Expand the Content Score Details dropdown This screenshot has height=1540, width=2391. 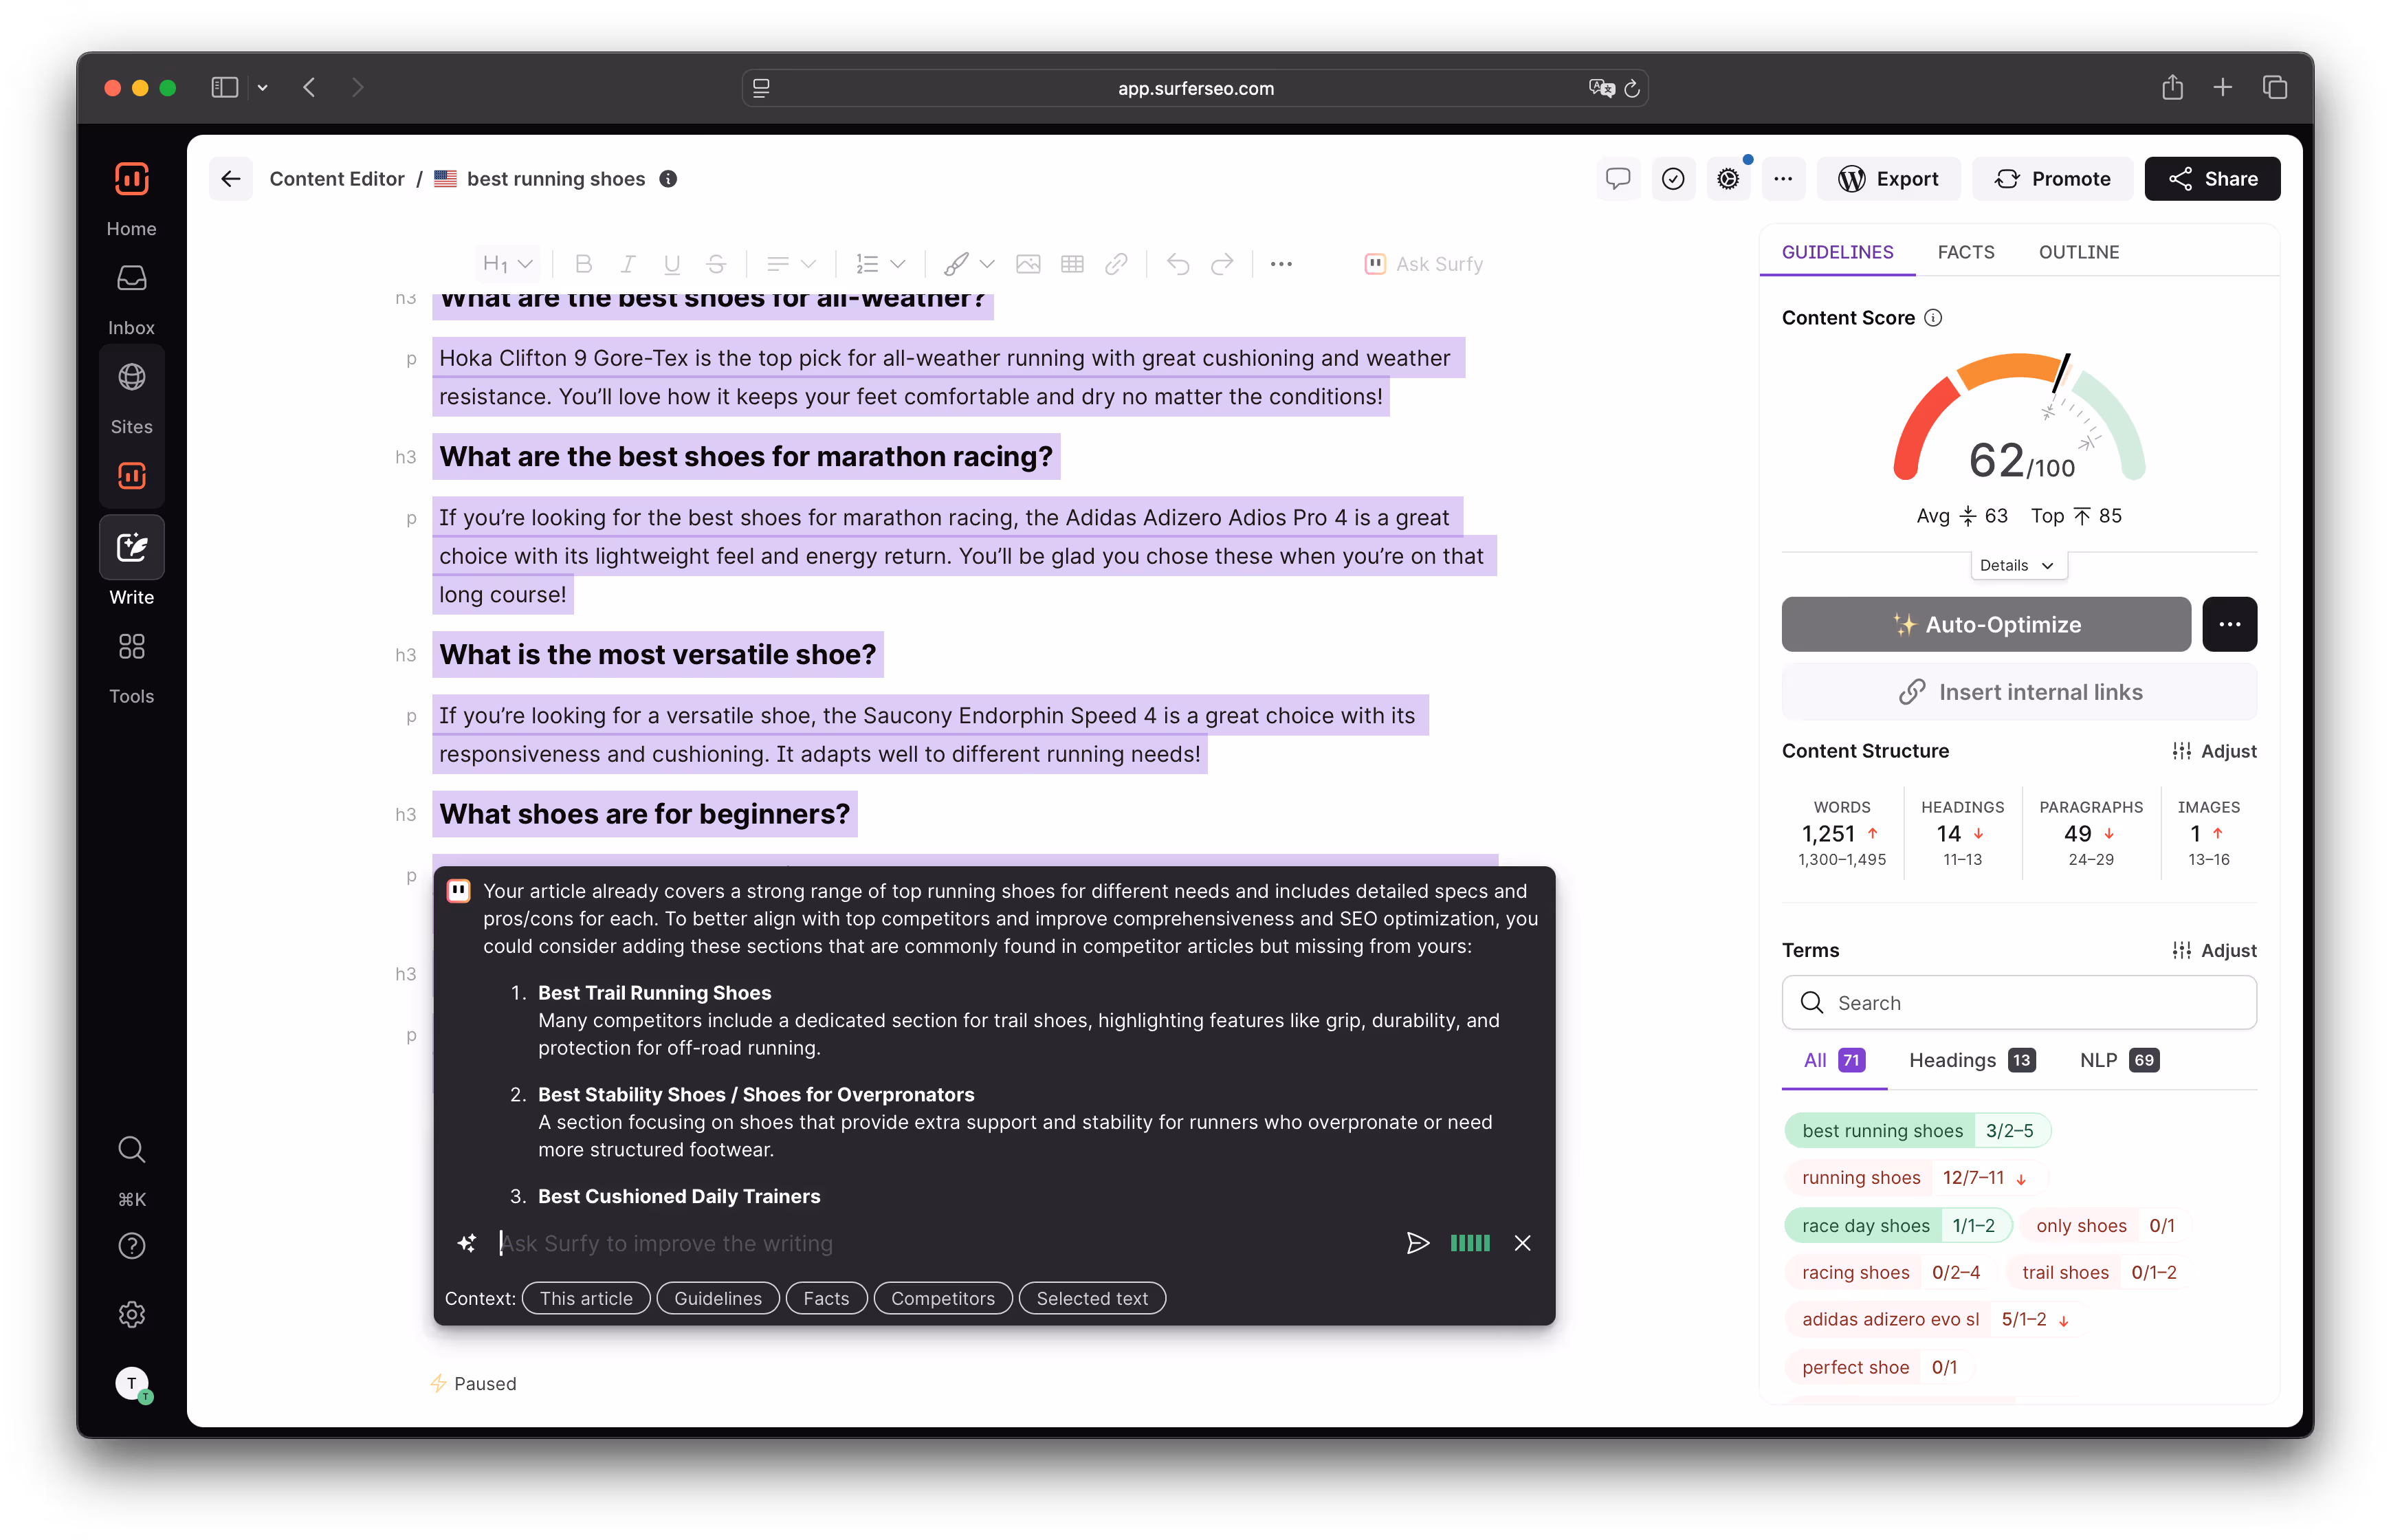coord(2018,565)
